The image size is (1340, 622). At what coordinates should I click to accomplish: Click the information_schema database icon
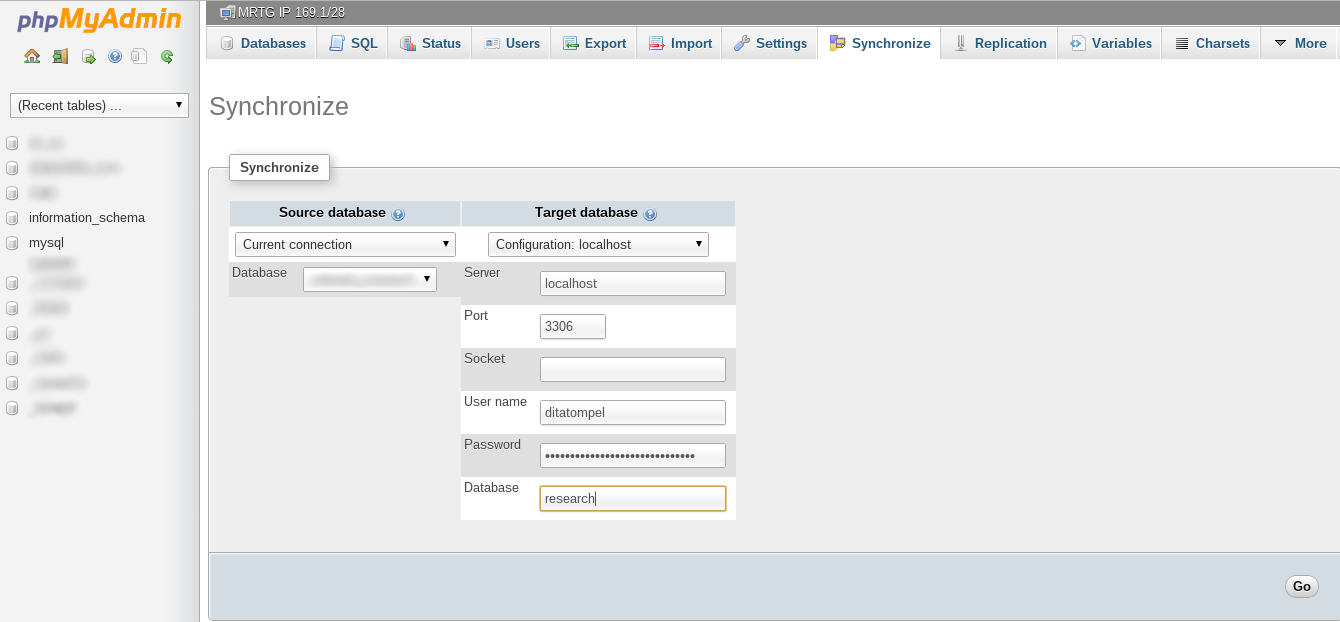pos(12,218)
